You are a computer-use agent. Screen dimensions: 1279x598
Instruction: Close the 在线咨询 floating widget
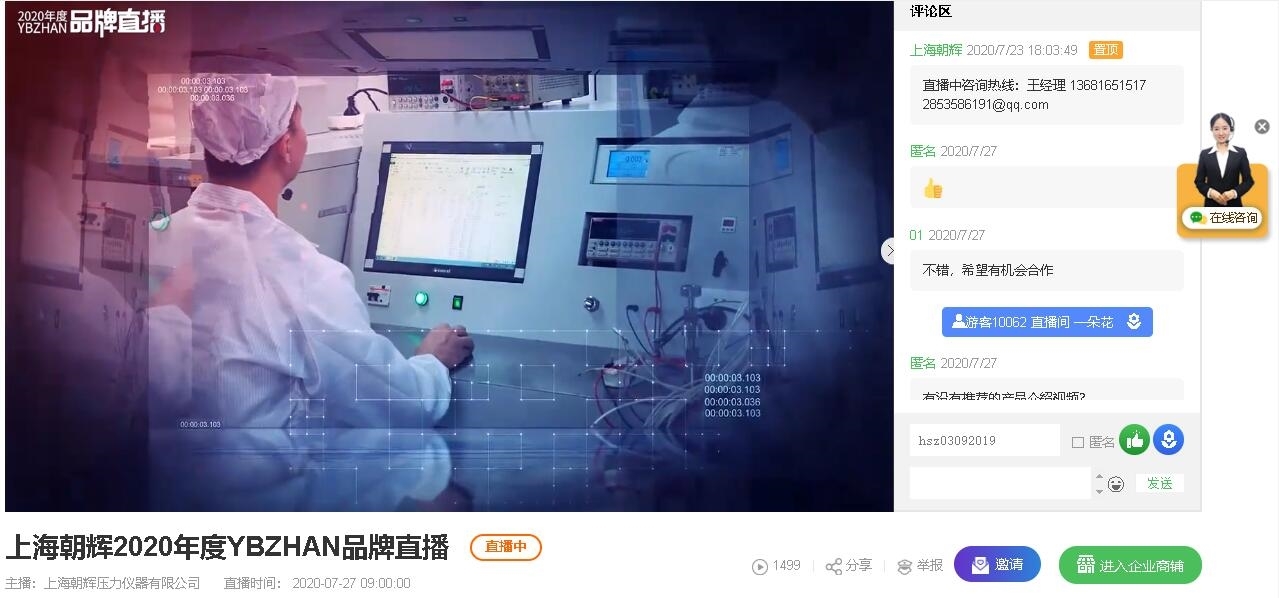point(1262,127)
